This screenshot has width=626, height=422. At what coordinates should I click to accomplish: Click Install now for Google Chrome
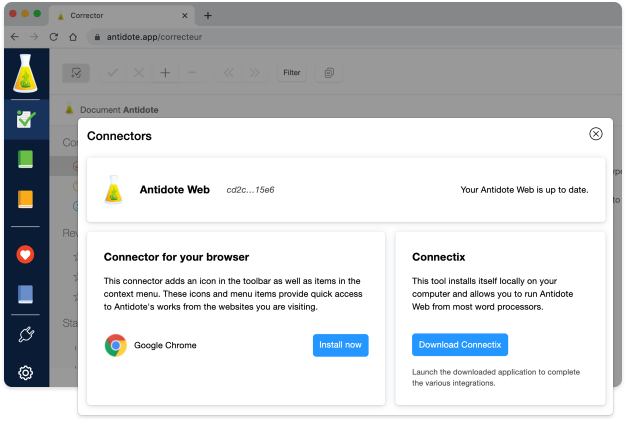(x=341, y=345)
